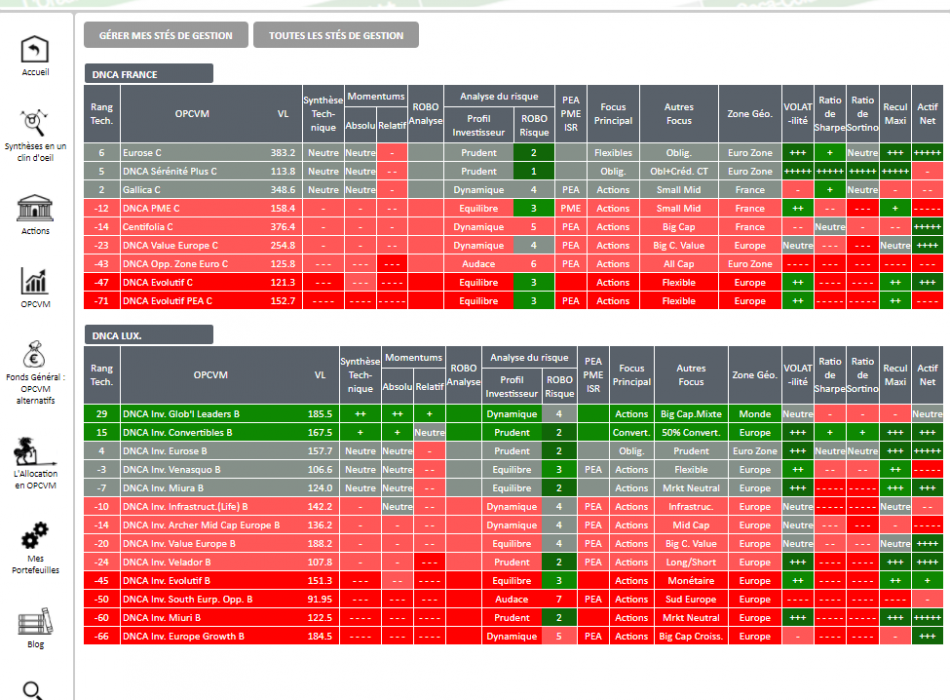The height and width of the screenshot is (700, 950).
Task: Open fund DNCA Inv. Convertibles B
Action: [178, 433]
